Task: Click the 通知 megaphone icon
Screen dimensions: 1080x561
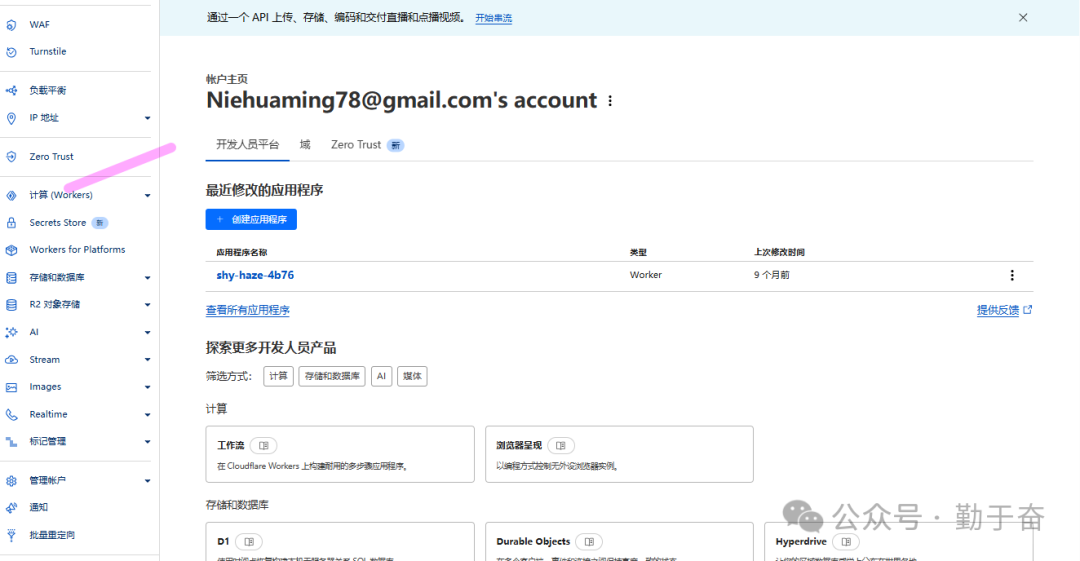Action: (11, 507)
